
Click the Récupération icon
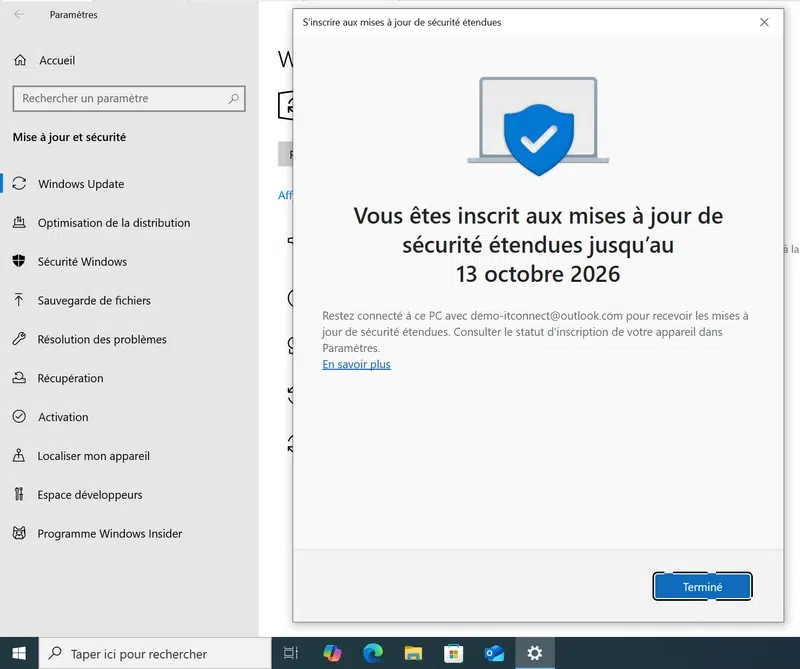pos(19,378)
